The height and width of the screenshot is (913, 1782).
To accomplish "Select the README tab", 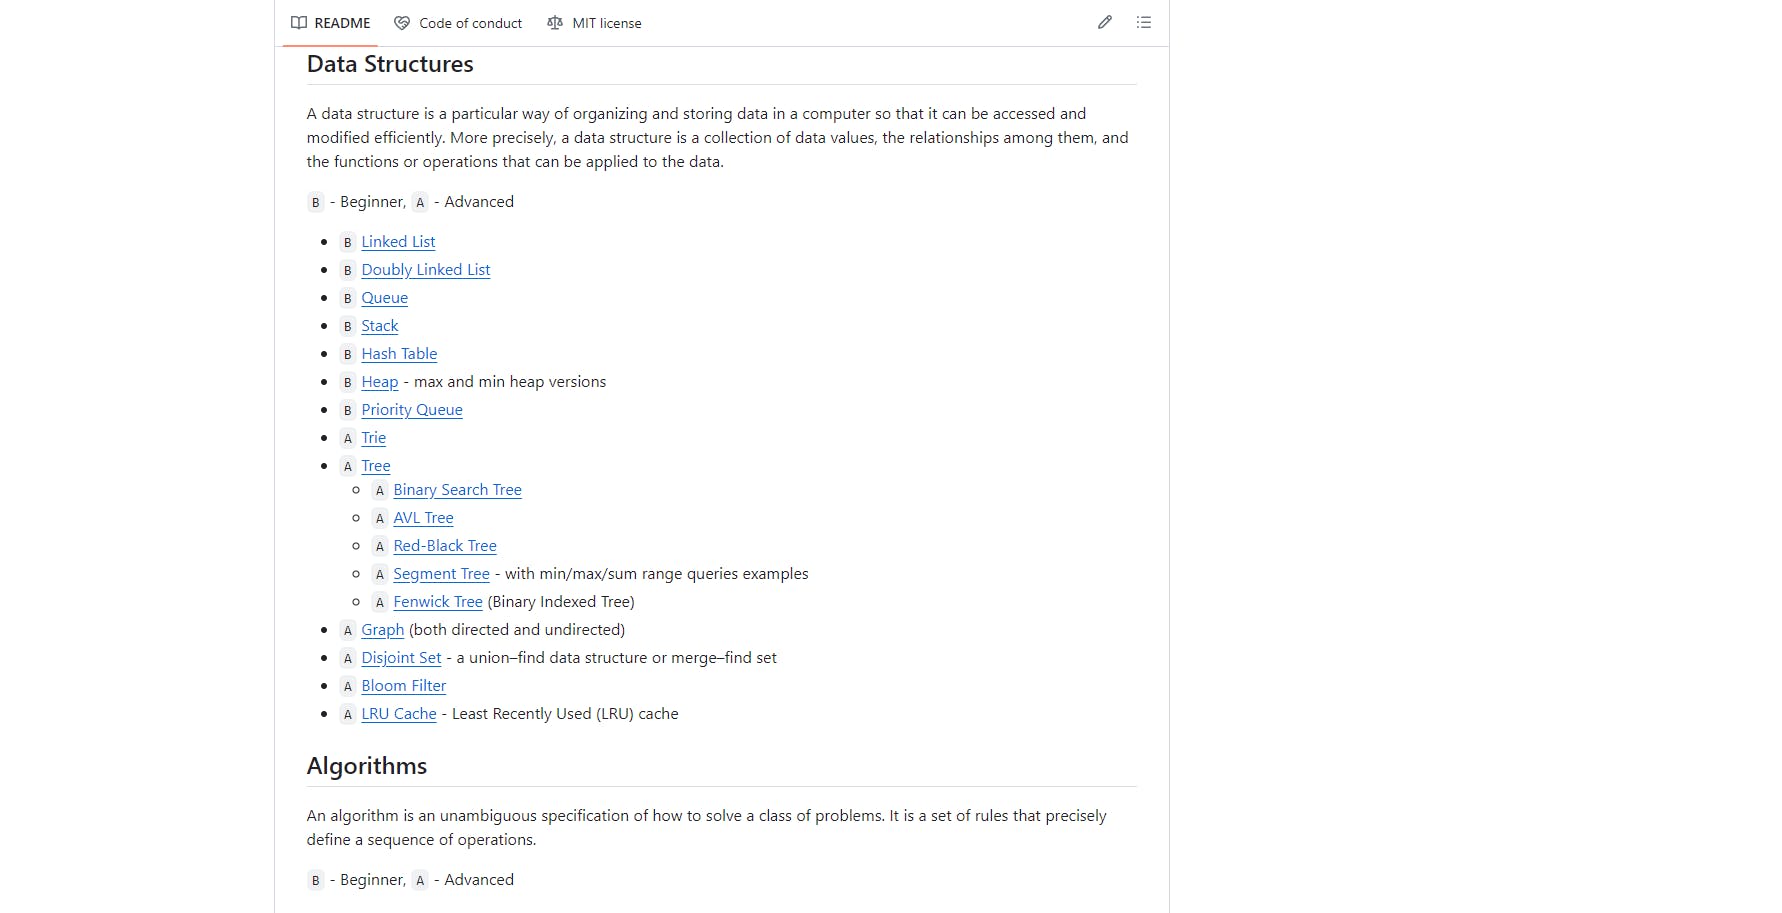I will click(x=331, y=23).
